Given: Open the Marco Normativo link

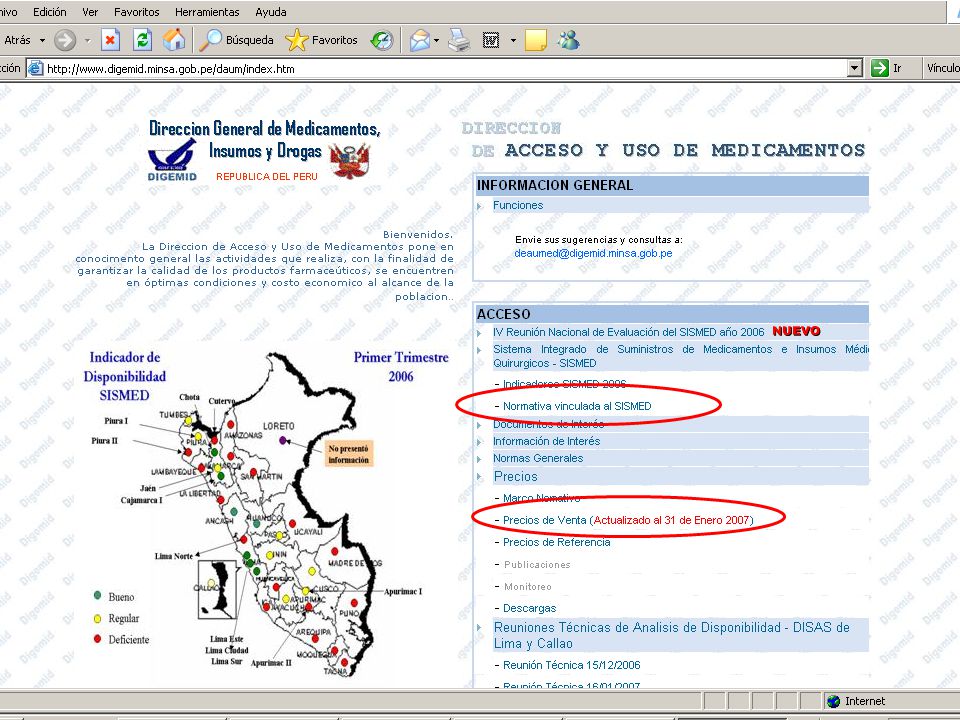Looking at the screenshot, I should (541, 498).
